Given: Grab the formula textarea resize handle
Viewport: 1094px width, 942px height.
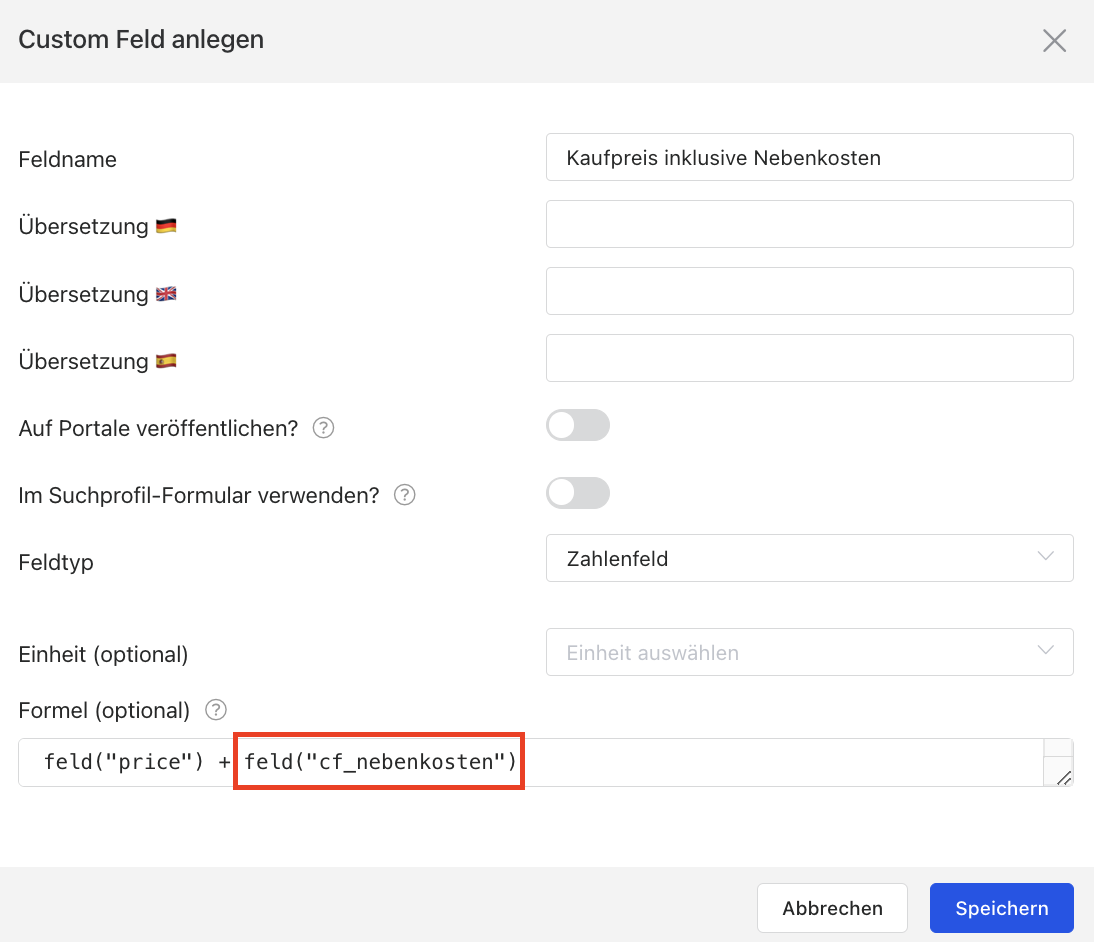Looking at the screenshot, I should (1063, 777).
